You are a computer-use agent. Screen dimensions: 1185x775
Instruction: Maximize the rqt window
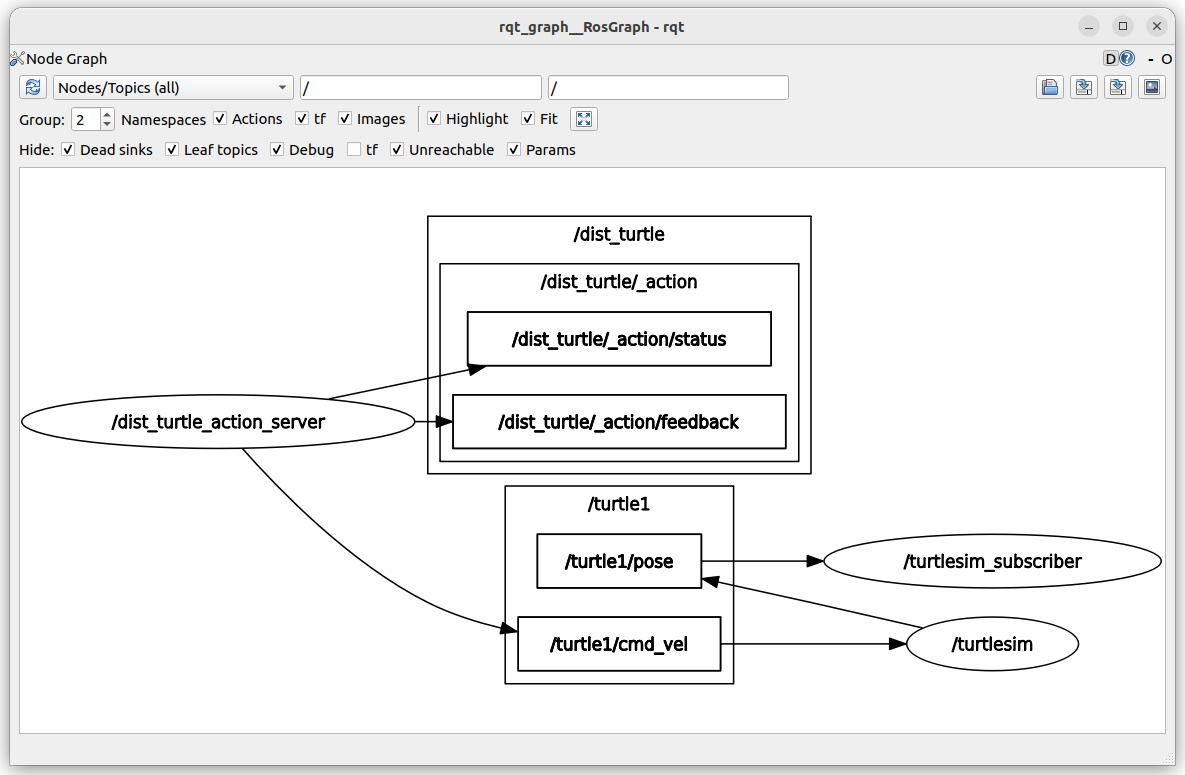pyautogui.click(x=1123, y=26)
